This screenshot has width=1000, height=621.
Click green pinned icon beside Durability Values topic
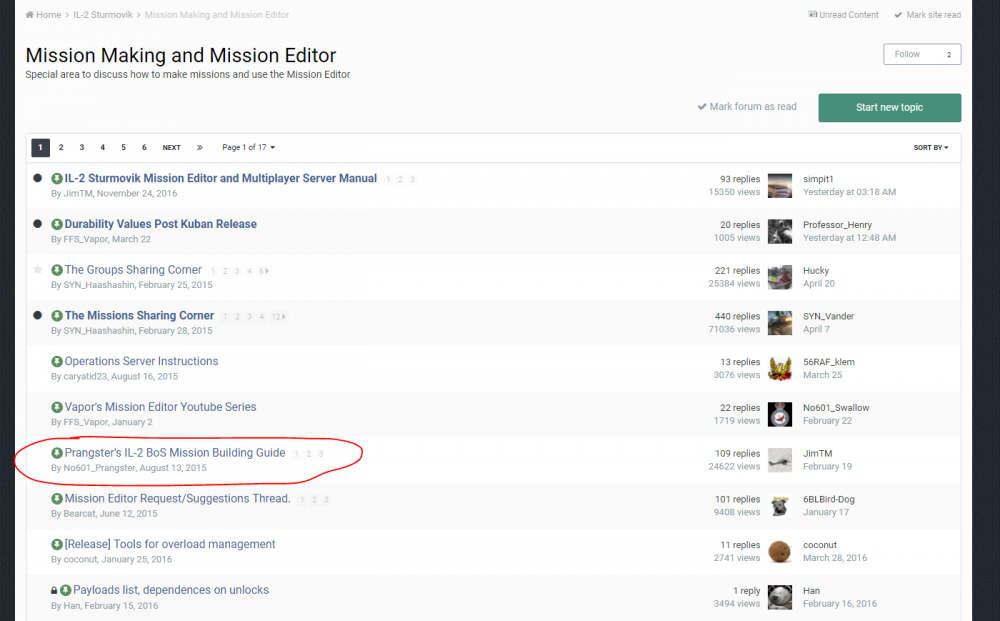pyautogui.click(x=57, y=225)
